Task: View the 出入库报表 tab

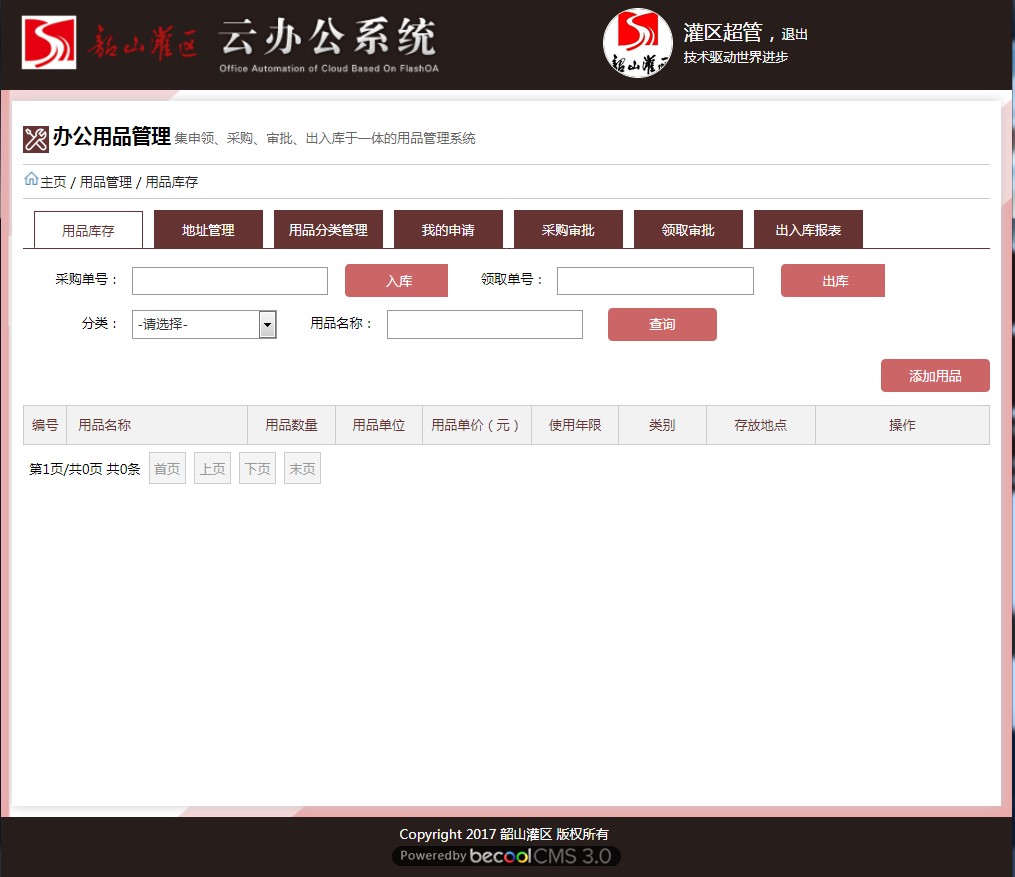Action: 808,230
